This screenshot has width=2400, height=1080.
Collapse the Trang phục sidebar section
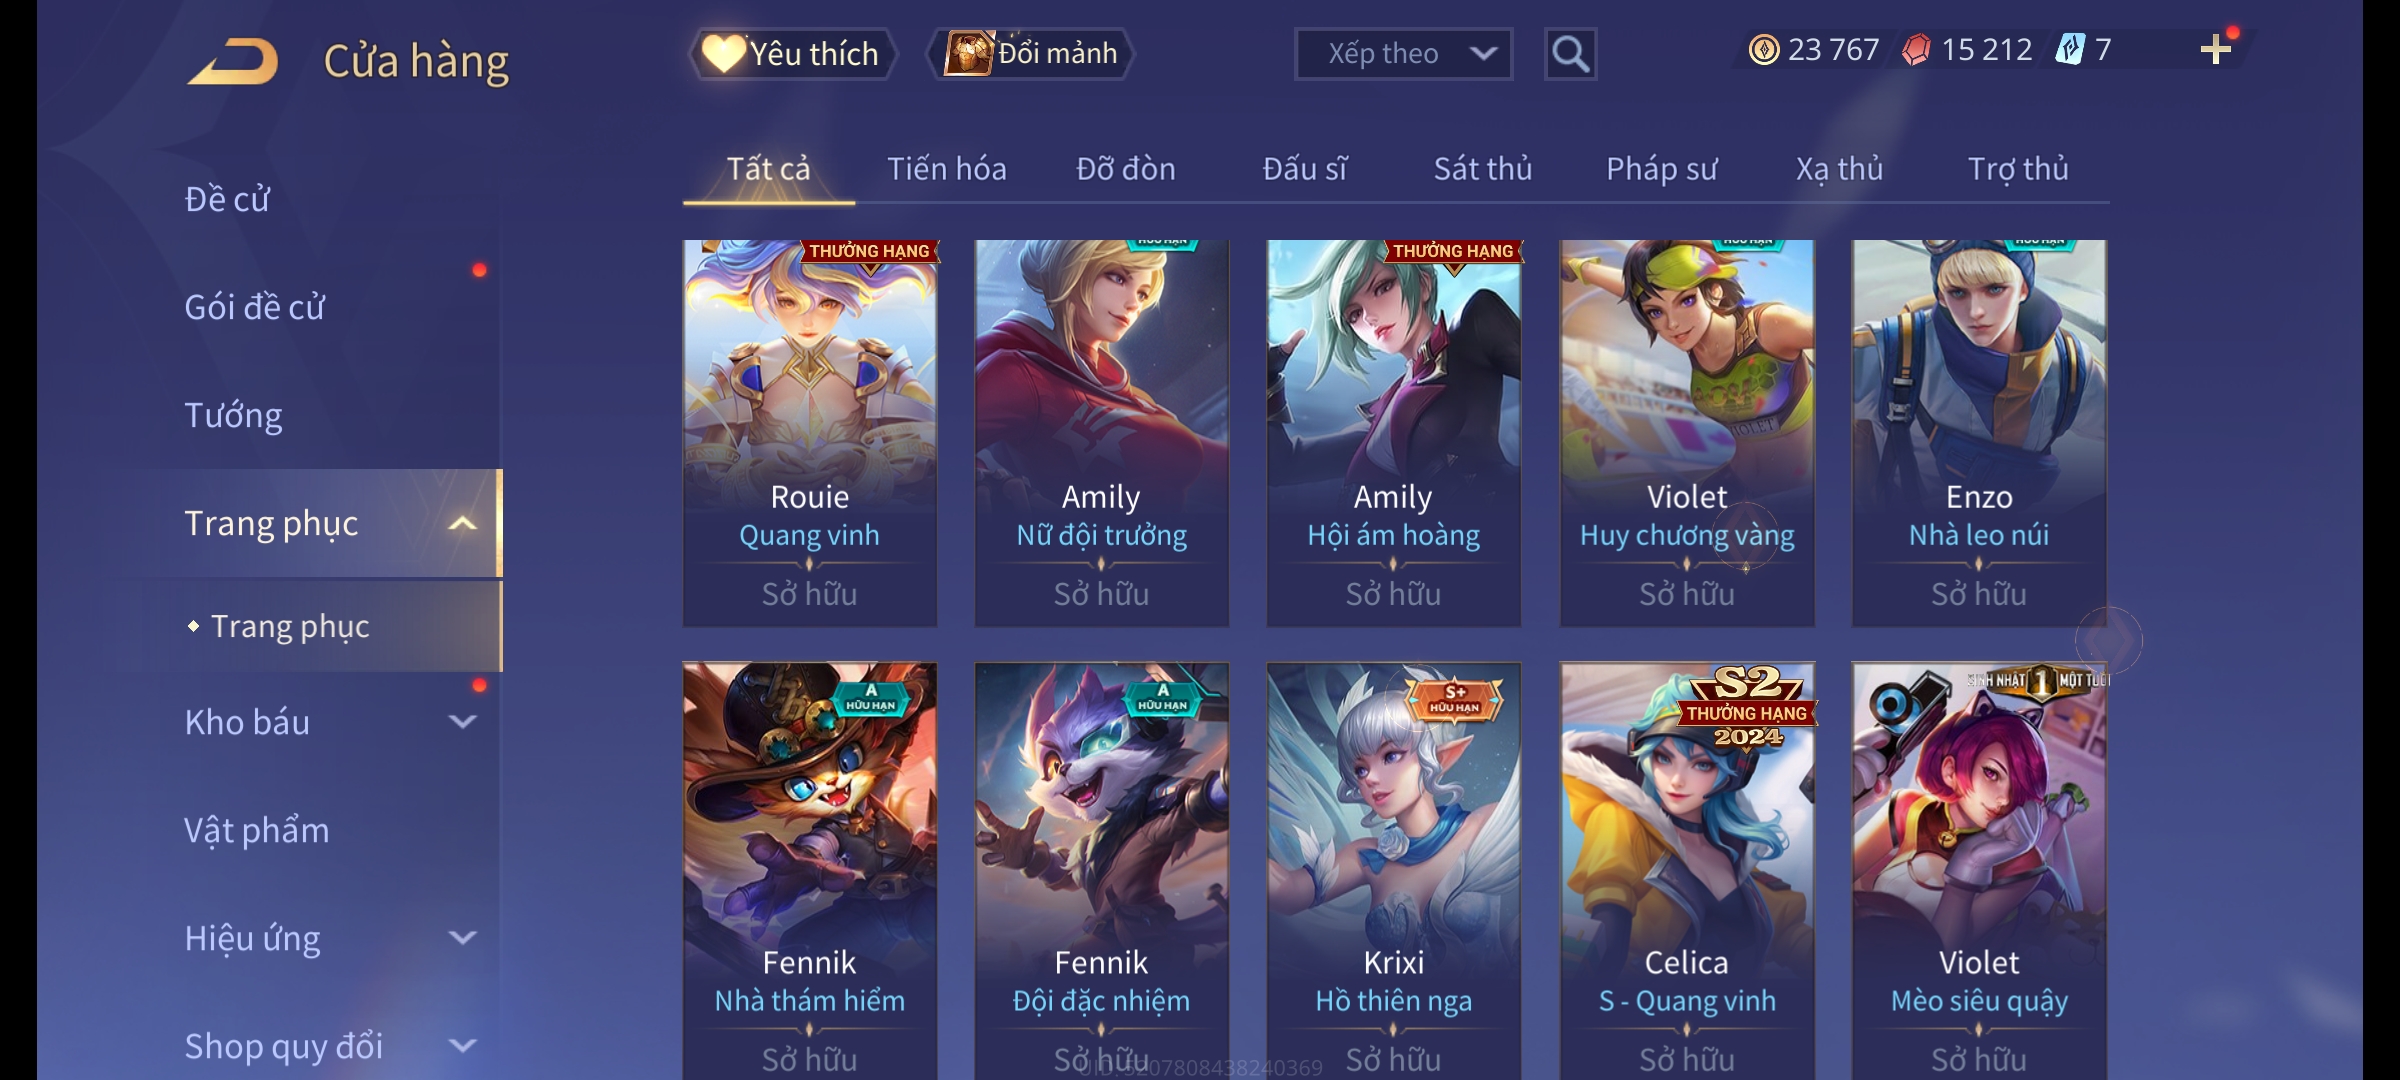[462, 523]
